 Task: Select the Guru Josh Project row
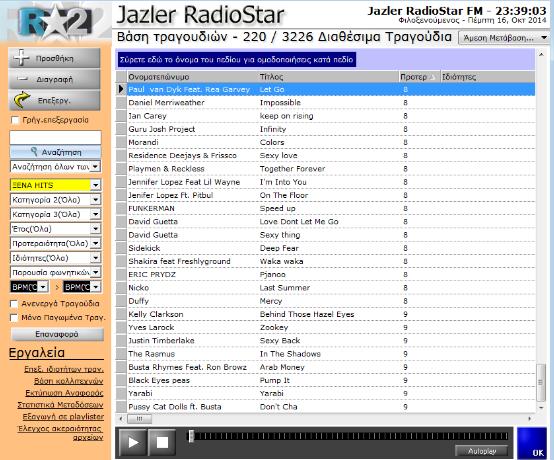(x=325, y=129)
